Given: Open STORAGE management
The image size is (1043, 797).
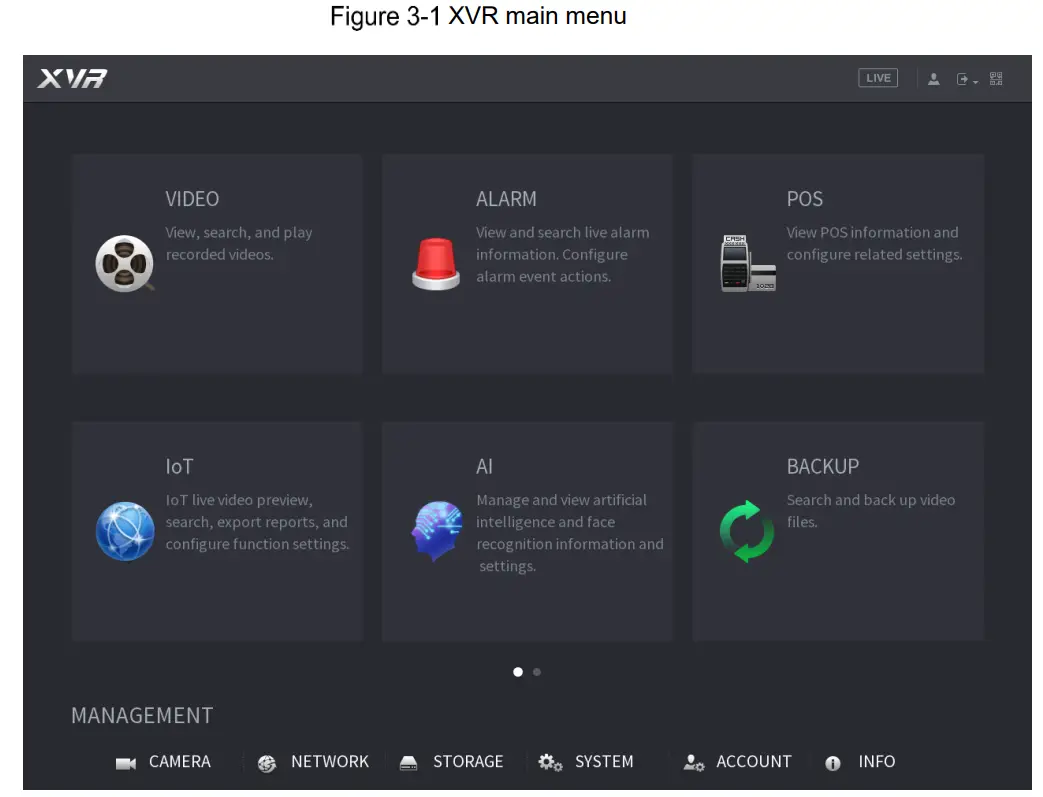Looking at the screenshot, I should point(468,762).
